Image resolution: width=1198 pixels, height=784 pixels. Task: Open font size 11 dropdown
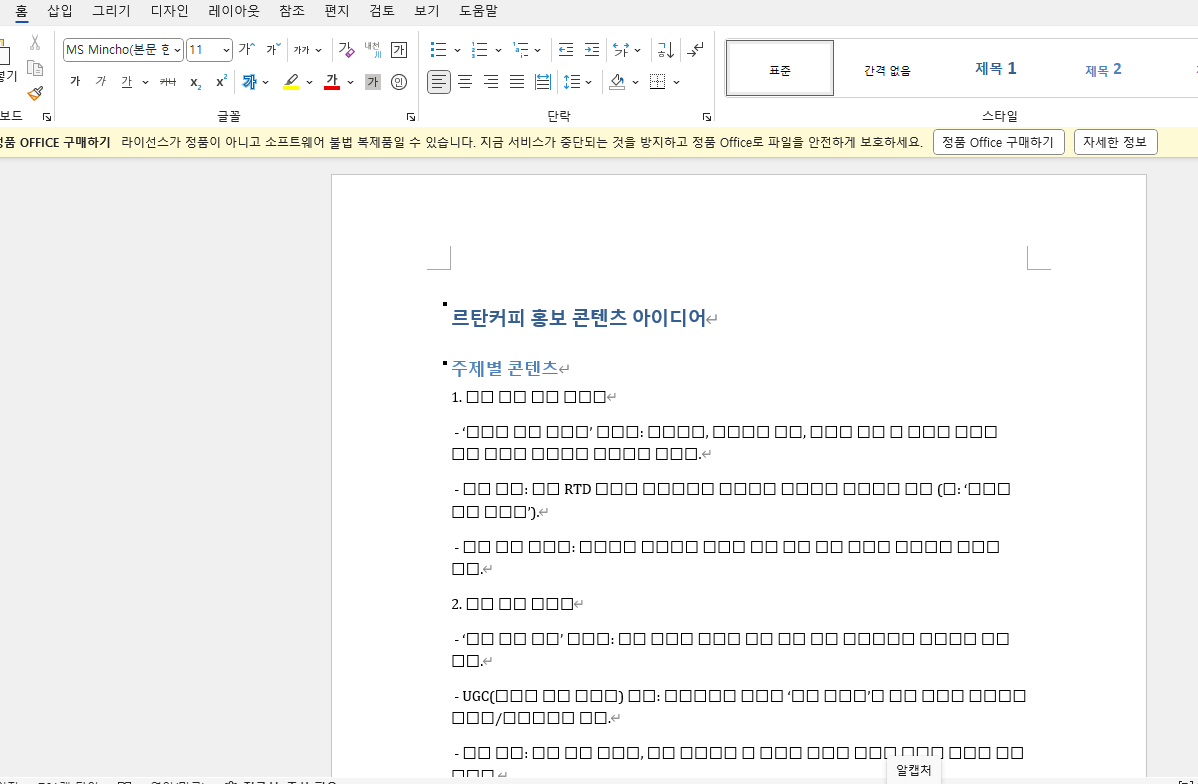point(226,50)
